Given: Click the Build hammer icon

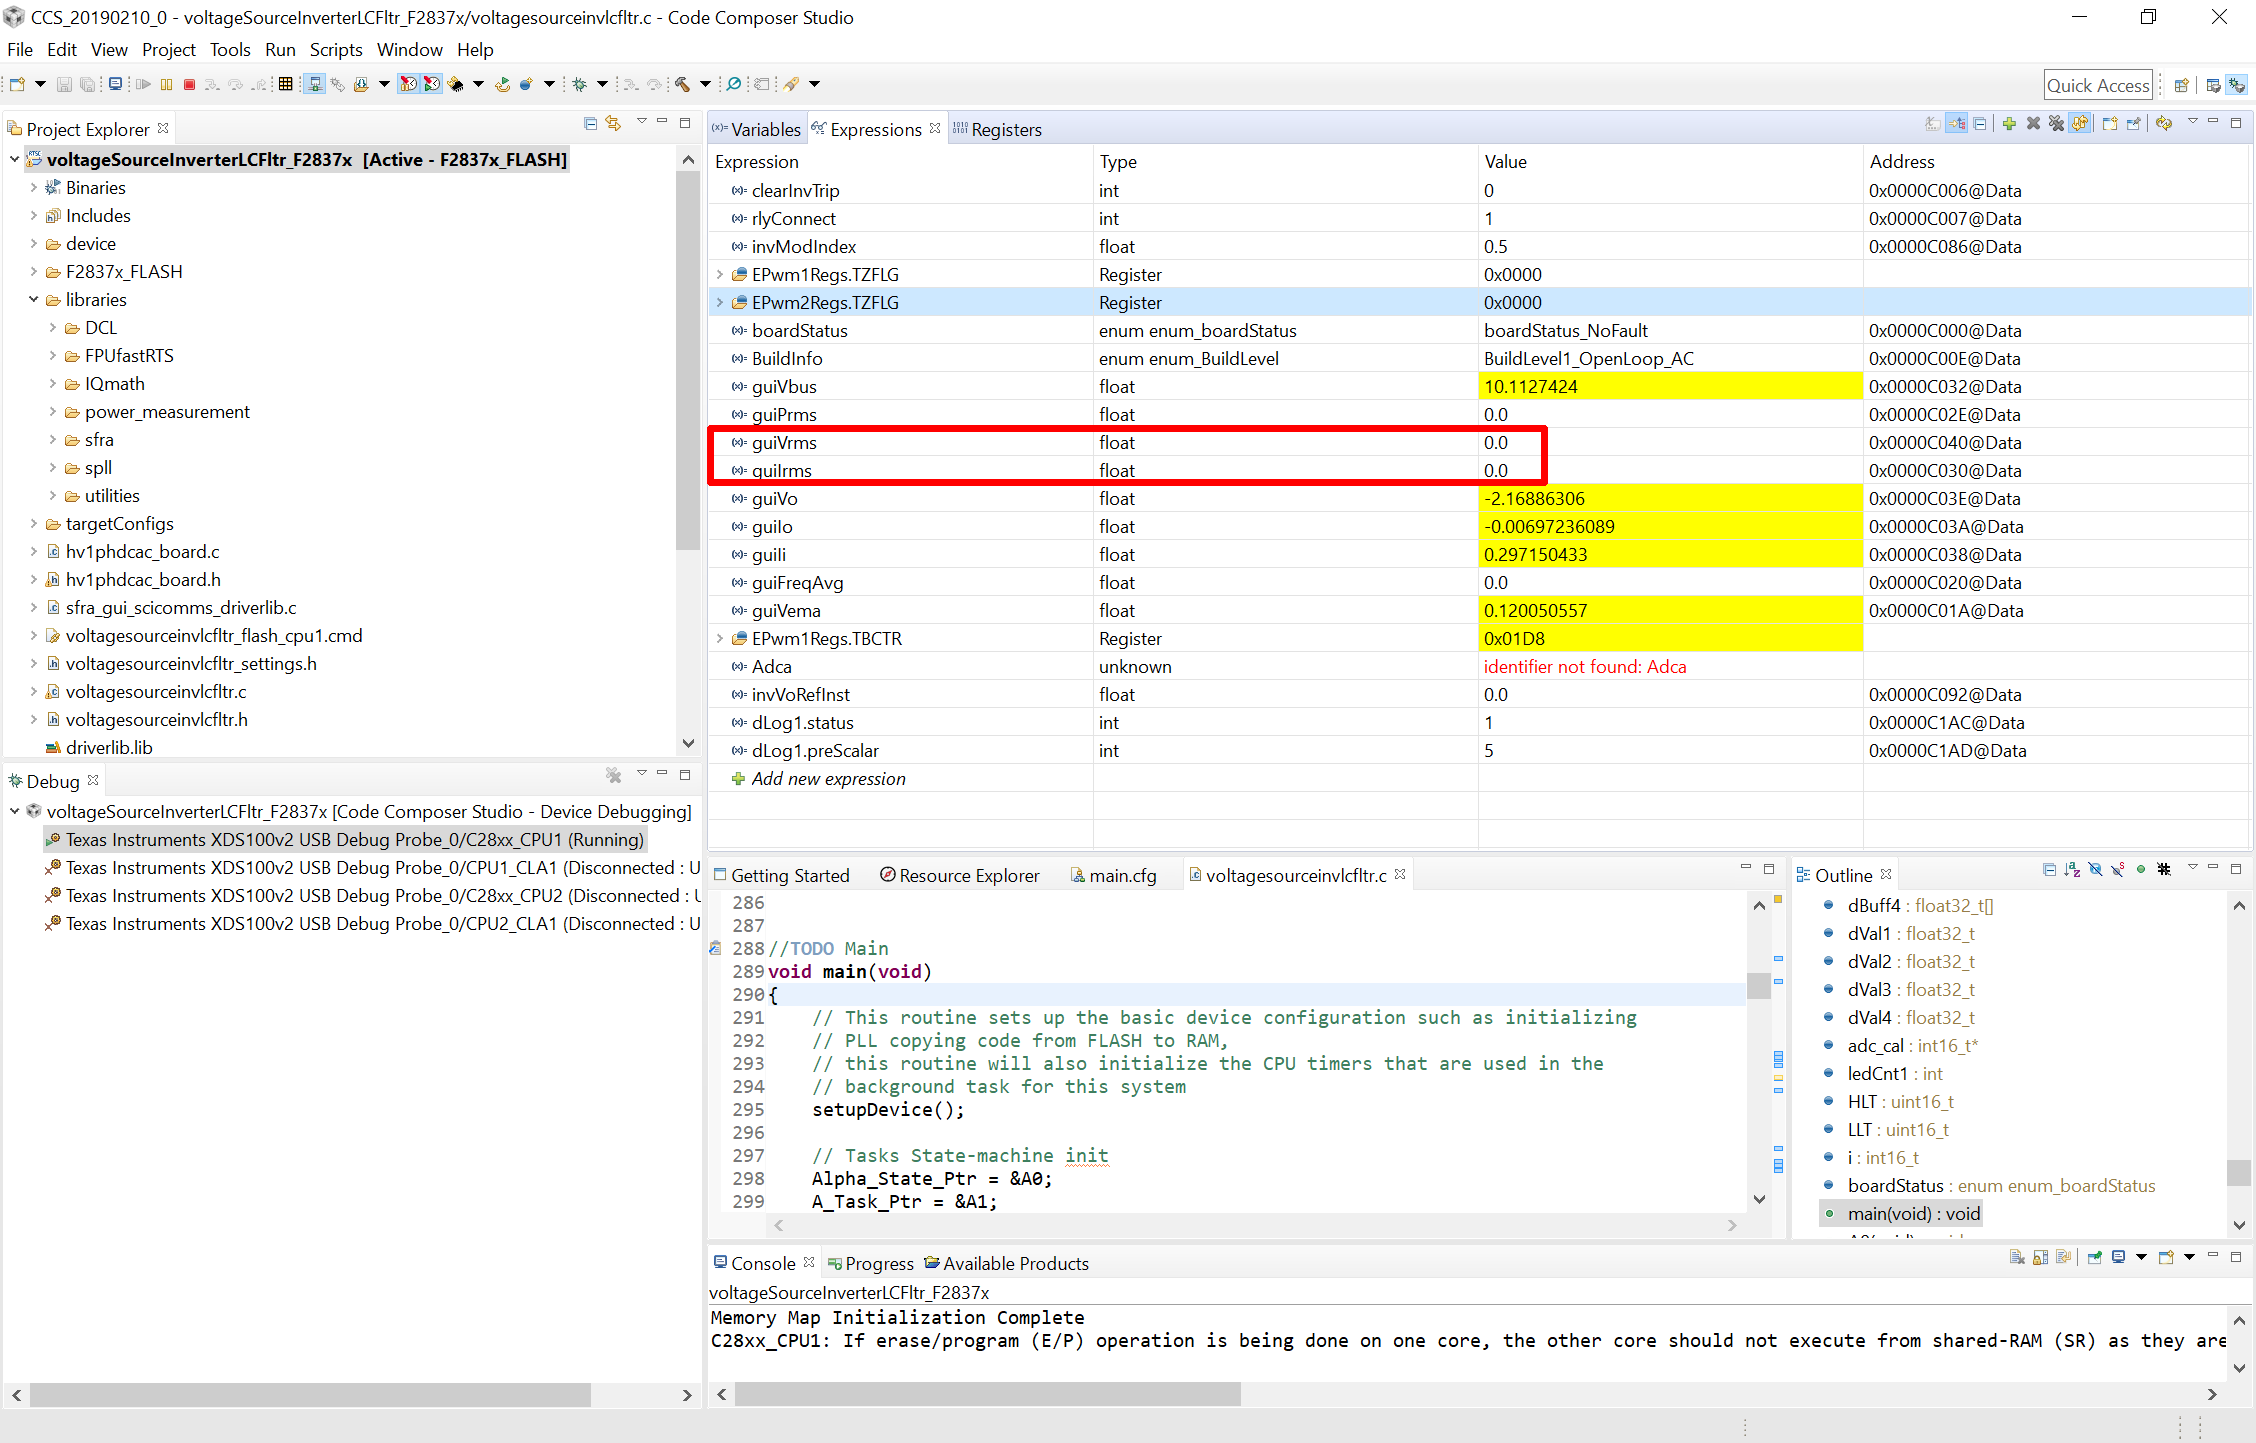Looking at the screenshot, I should click(x=682, y=85).
